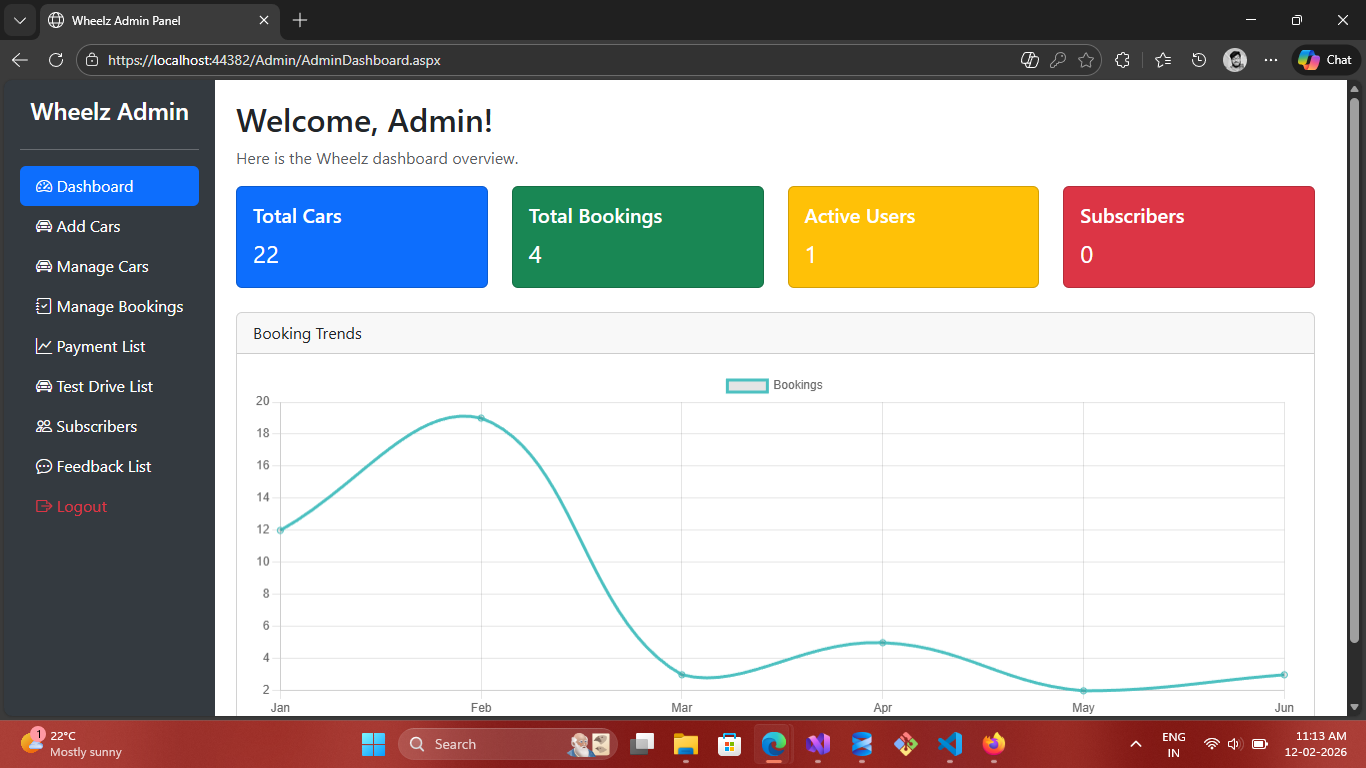The height and width of the screenshot is (768, 1366).
Task: Click the Feb data point on chart
Action: click(x=481, y=418)
